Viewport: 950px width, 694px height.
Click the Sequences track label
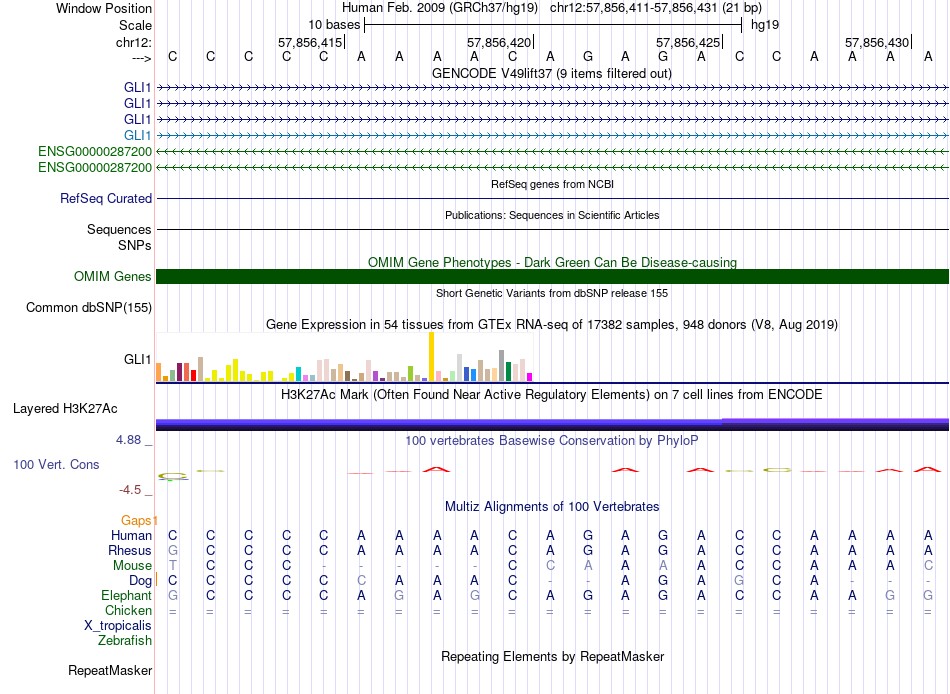119,229
